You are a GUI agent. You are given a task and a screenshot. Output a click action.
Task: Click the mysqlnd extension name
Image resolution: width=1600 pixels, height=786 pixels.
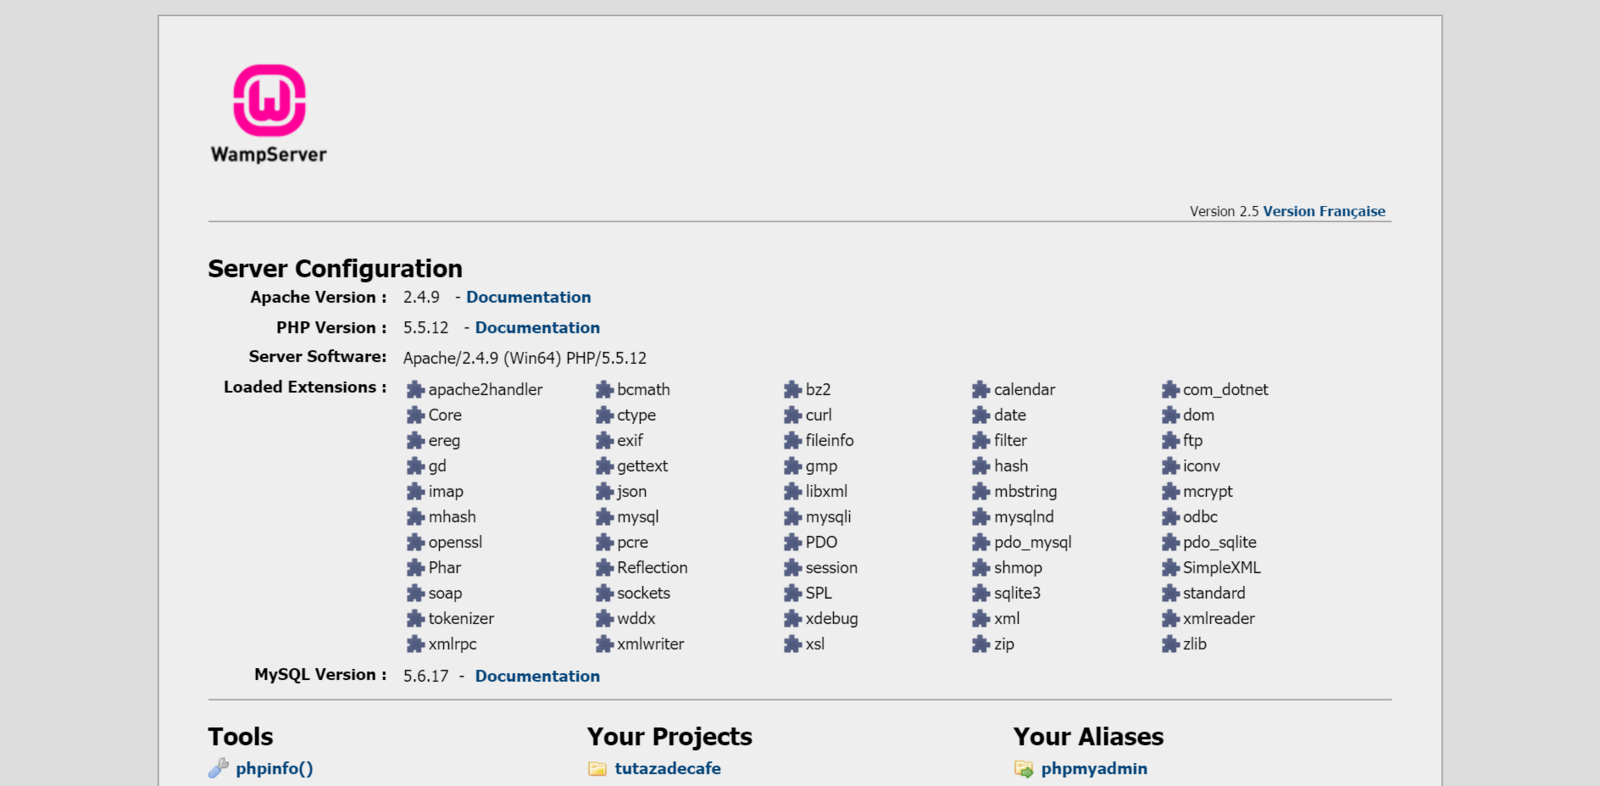coord(1024,517)
